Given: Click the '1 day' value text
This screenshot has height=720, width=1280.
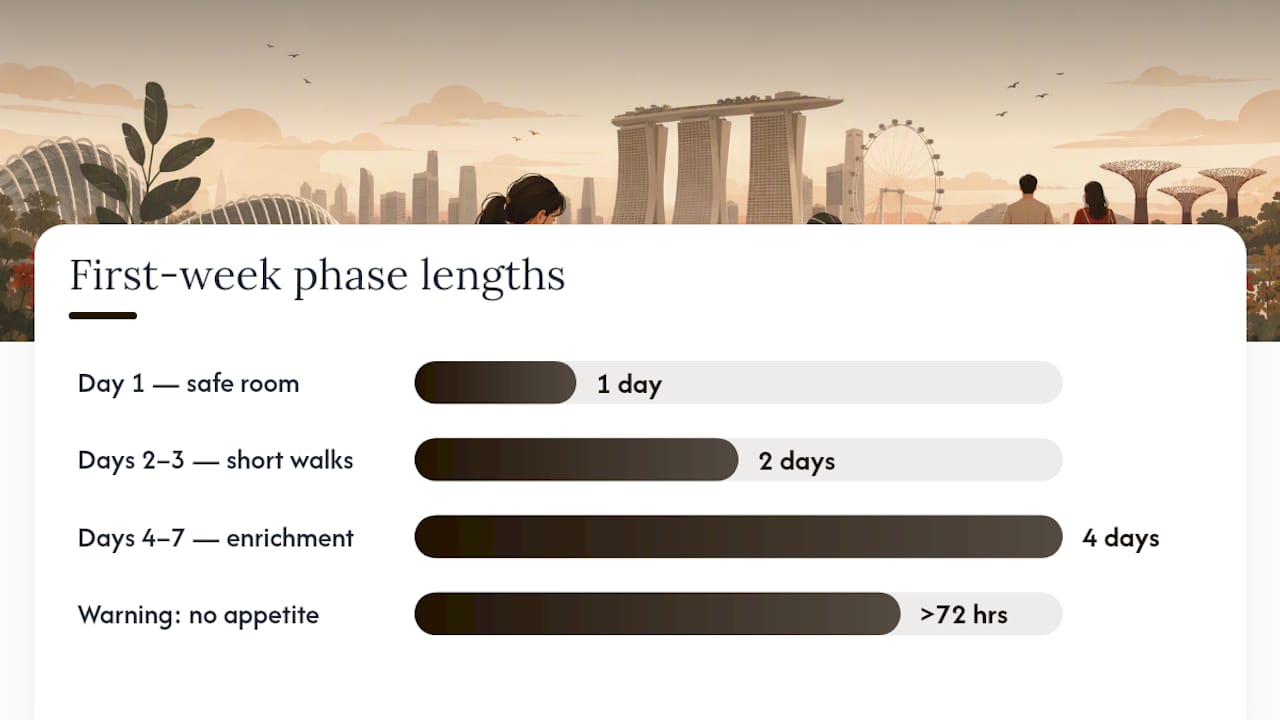Looking at the screenshot, I should point(629,384).
